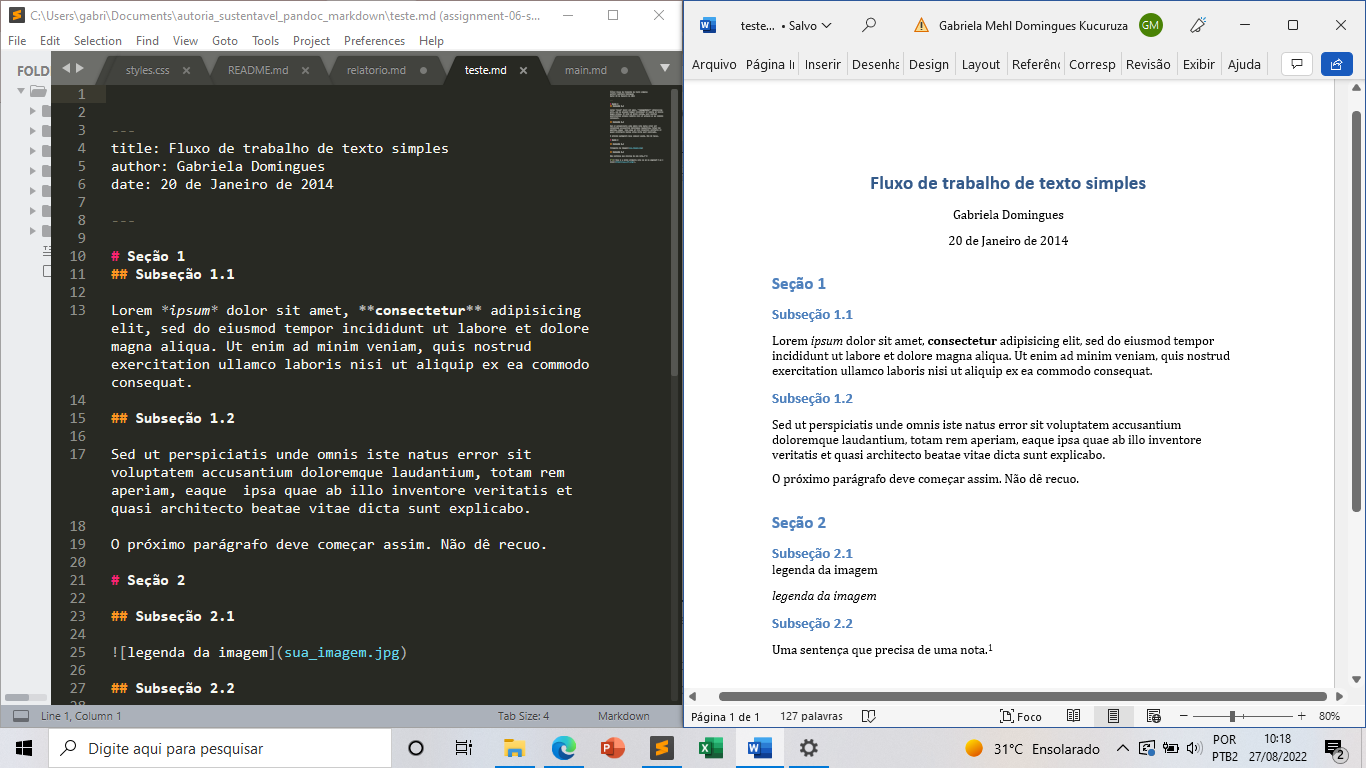Open the Comments pane in Word

coord(1295,63)
